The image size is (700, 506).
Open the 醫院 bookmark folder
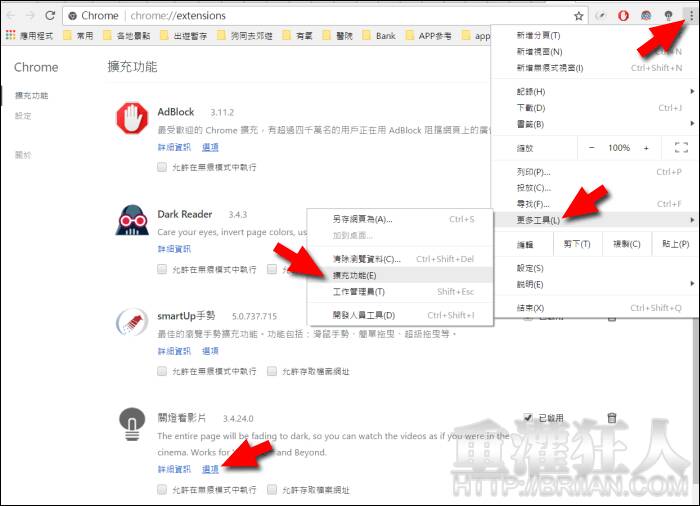pos(338,35)
